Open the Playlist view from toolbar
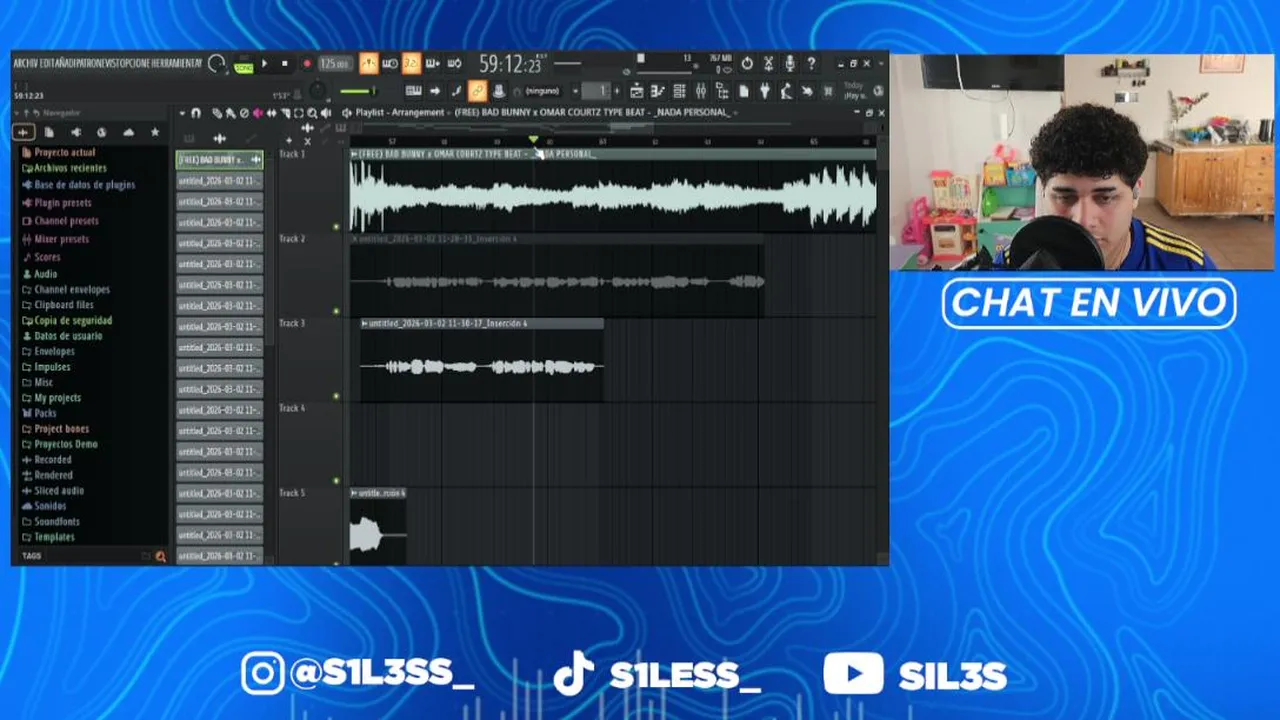Viewport: 1280px width, 720px height. tap(637, 91)
